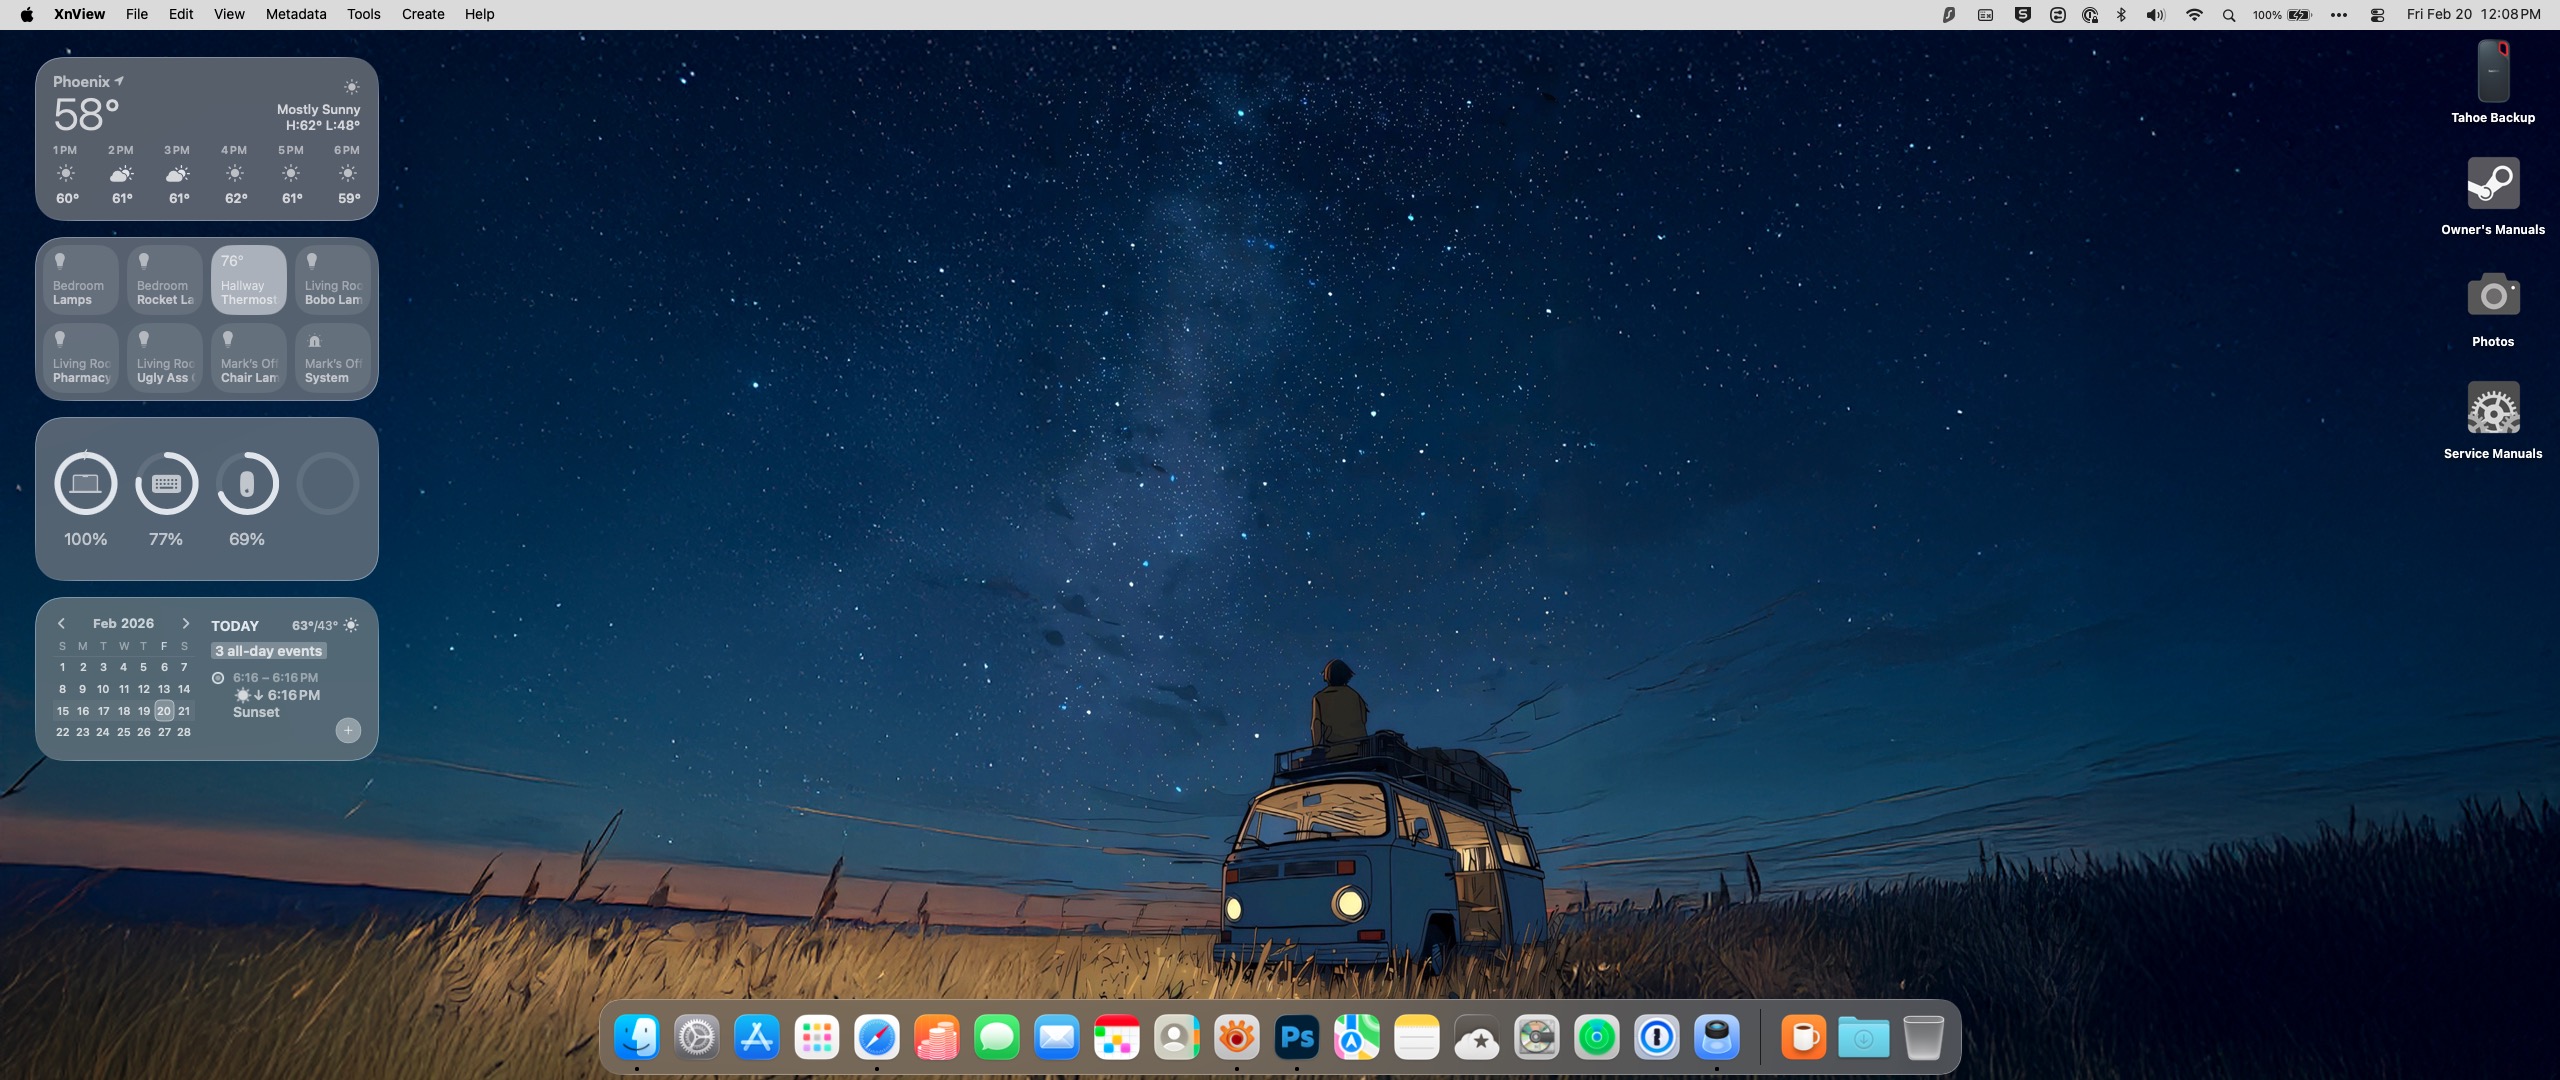Launch Photoshop from the dock

(1296, 1037)
